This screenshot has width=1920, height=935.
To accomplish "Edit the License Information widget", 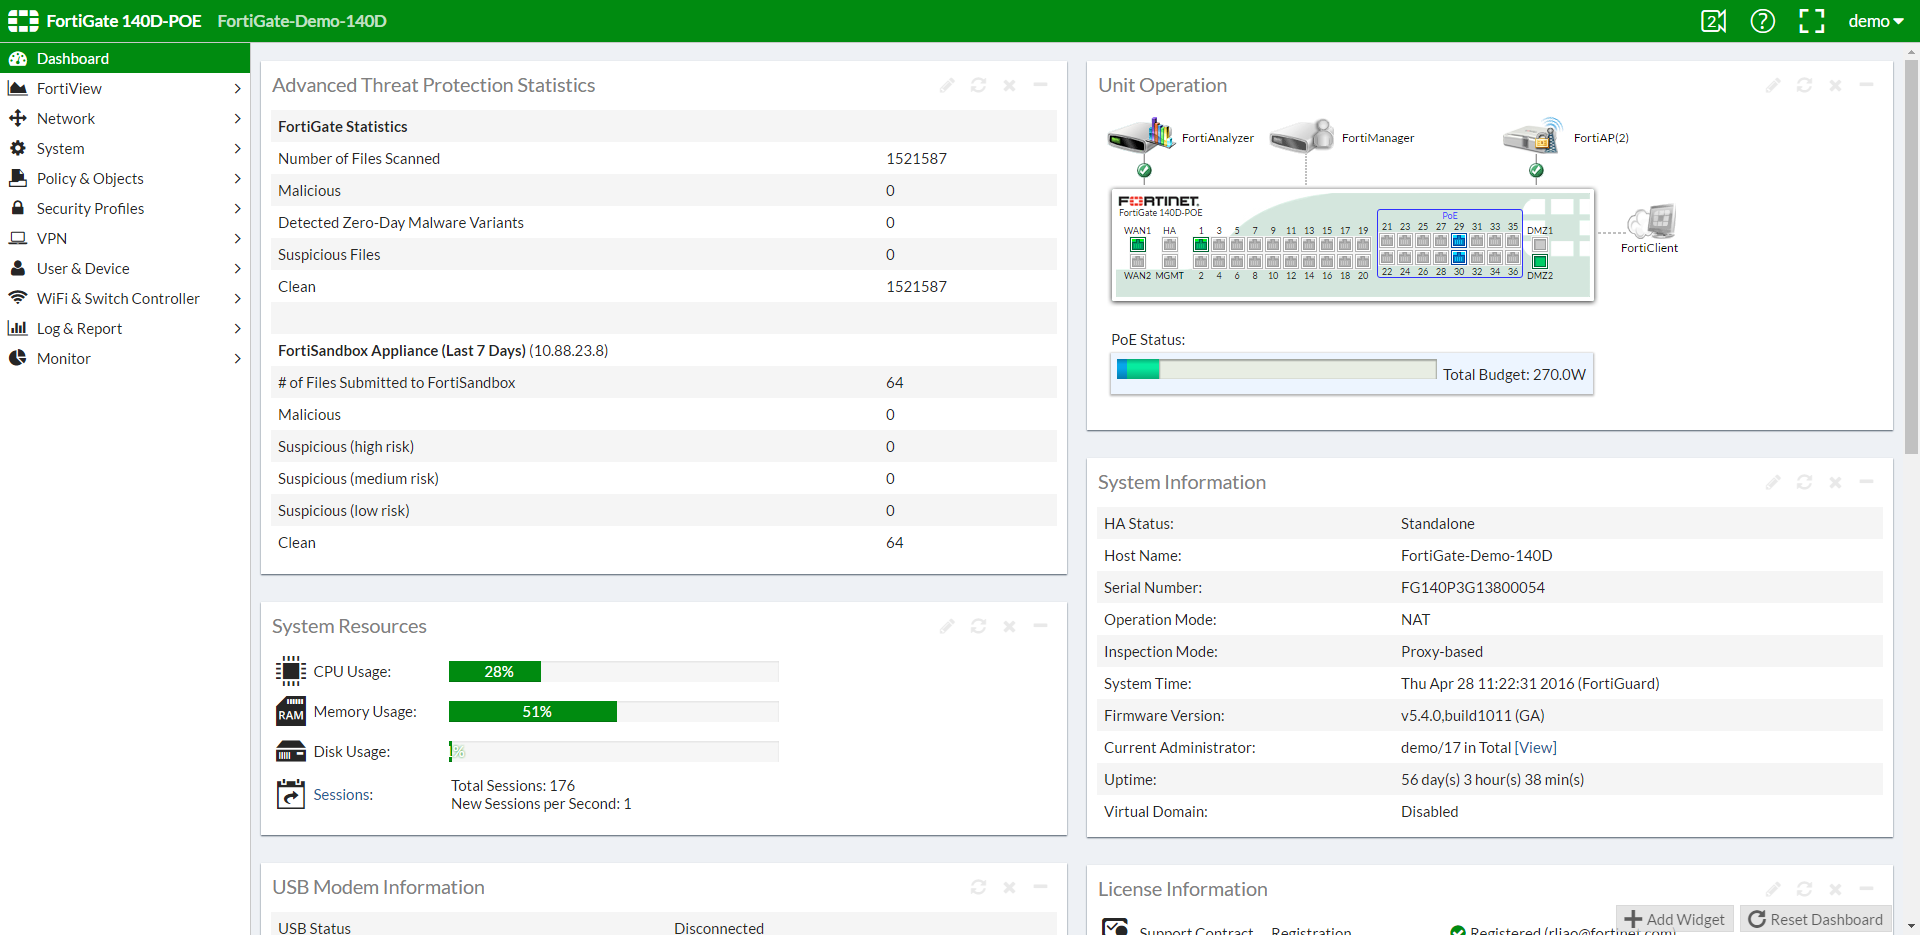I will (x=1773, y=889).
